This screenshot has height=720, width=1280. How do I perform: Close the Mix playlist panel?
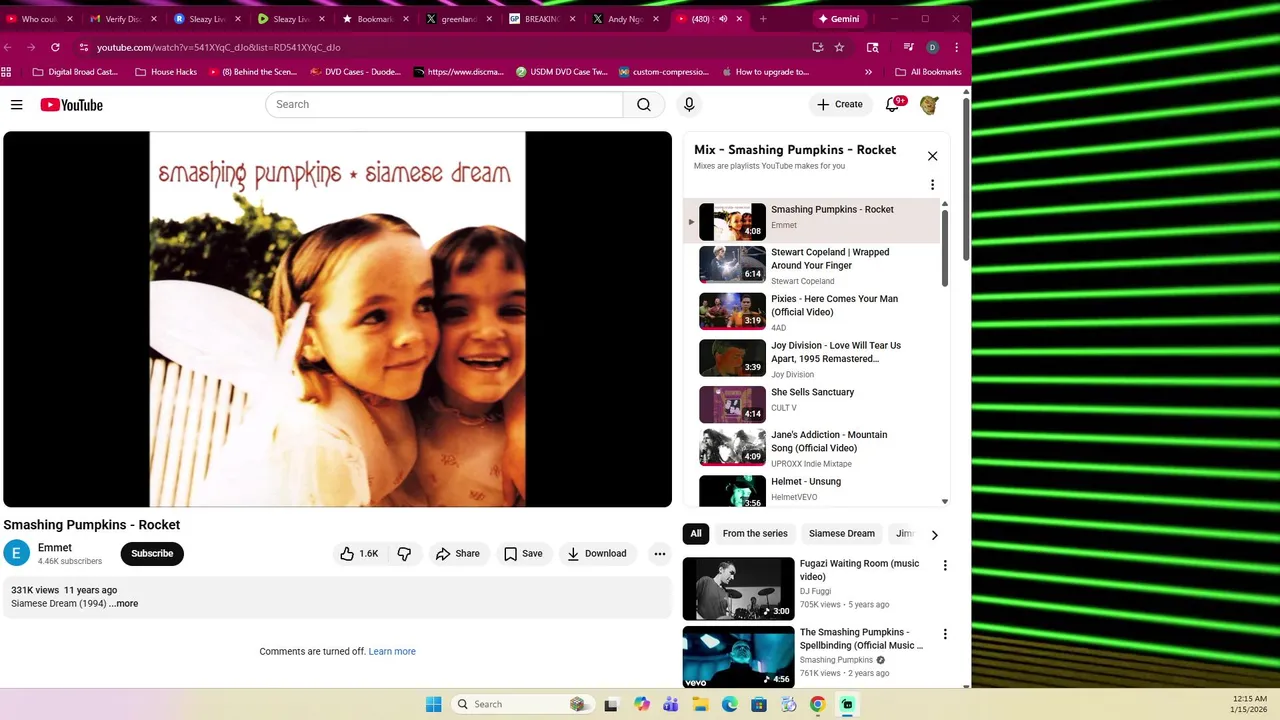[932, 156]
